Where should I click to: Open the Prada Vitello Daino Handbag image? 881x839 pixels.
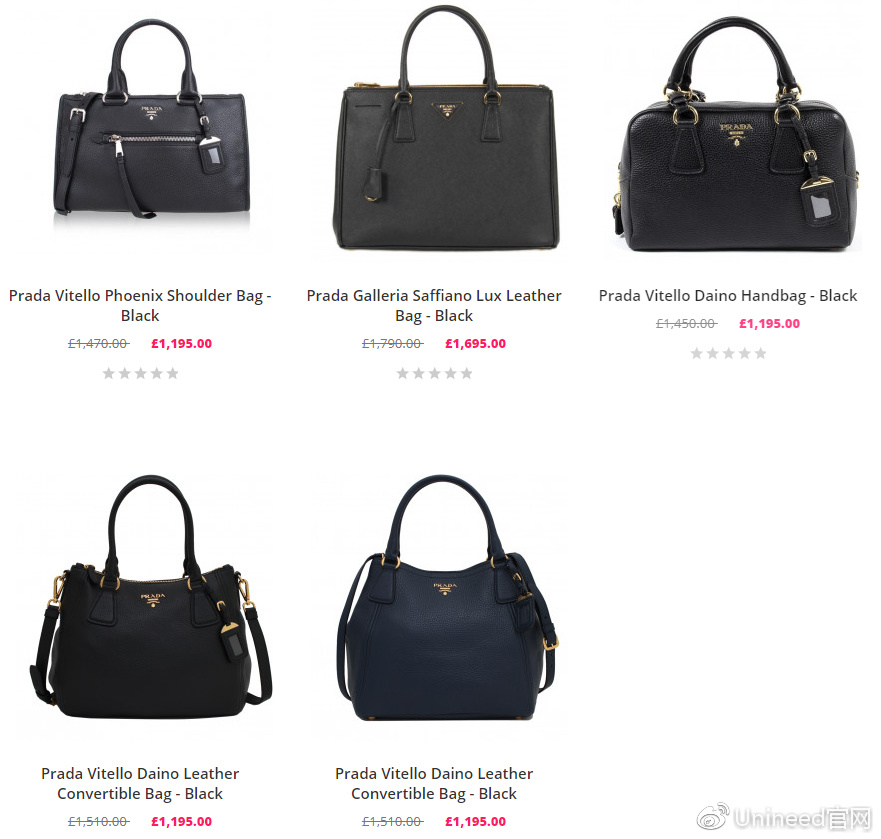[737, 134]
